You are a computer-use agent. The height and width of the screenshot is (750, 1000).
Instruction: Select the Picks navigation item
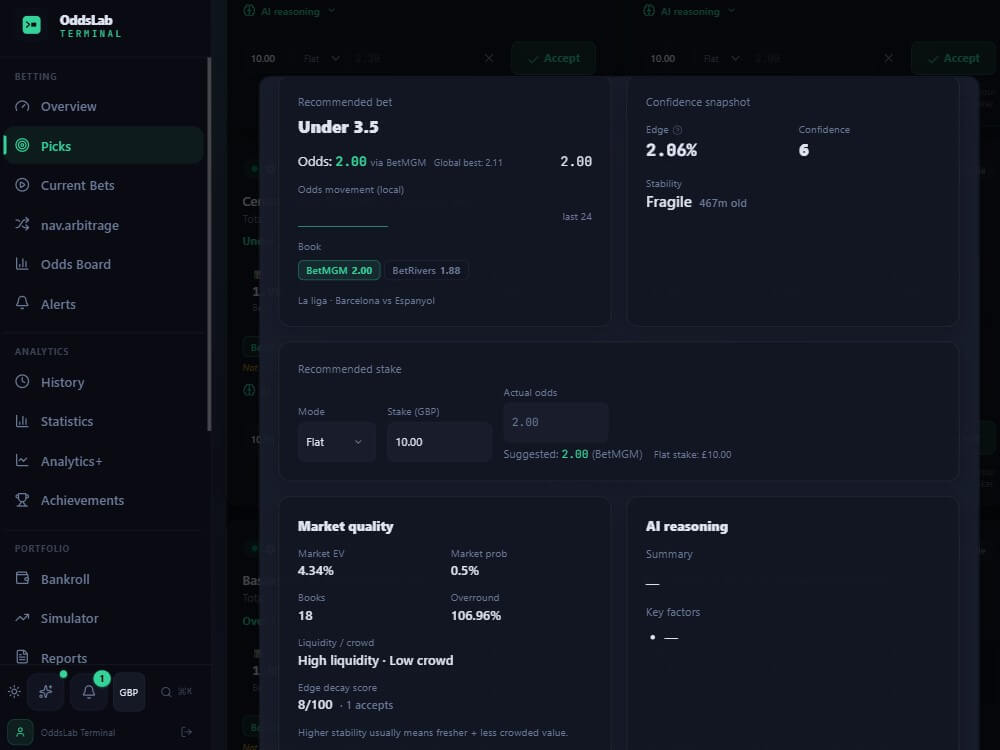(103, 146)
